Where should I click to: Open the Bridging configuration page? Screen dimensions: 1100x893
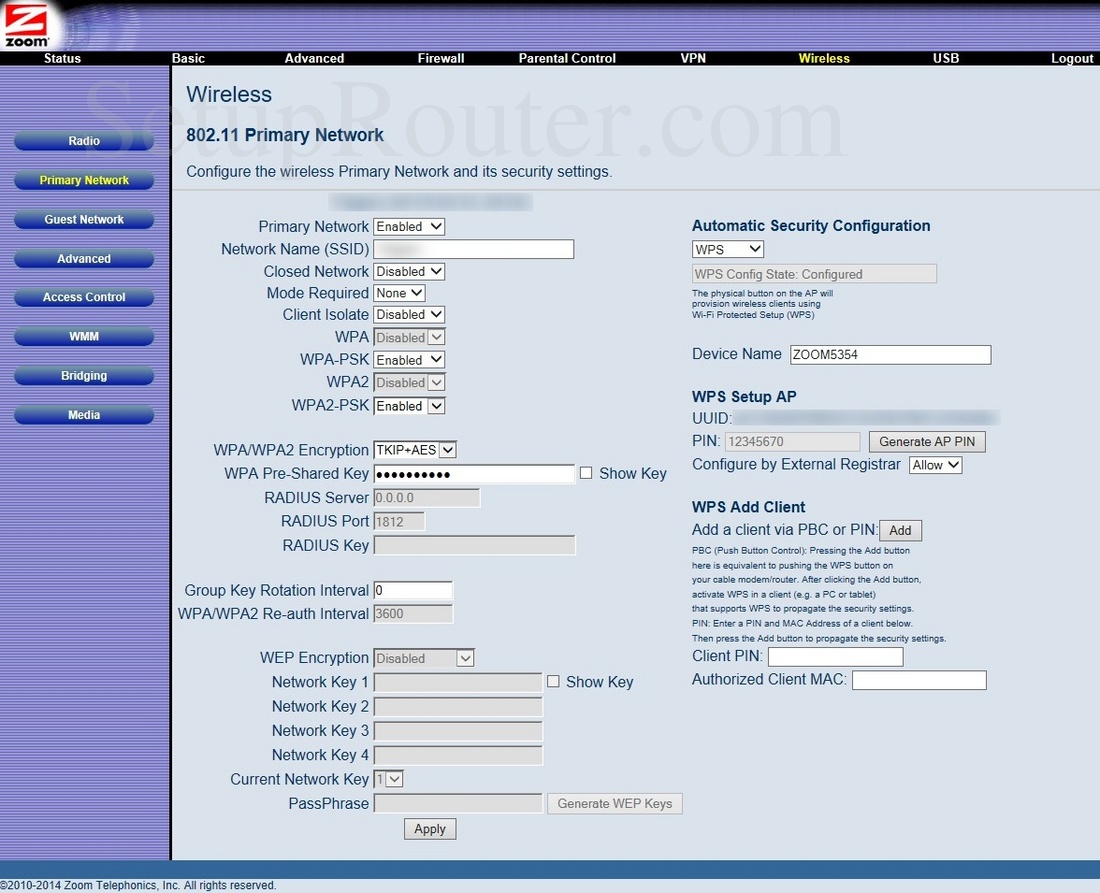tap(84, 375)
